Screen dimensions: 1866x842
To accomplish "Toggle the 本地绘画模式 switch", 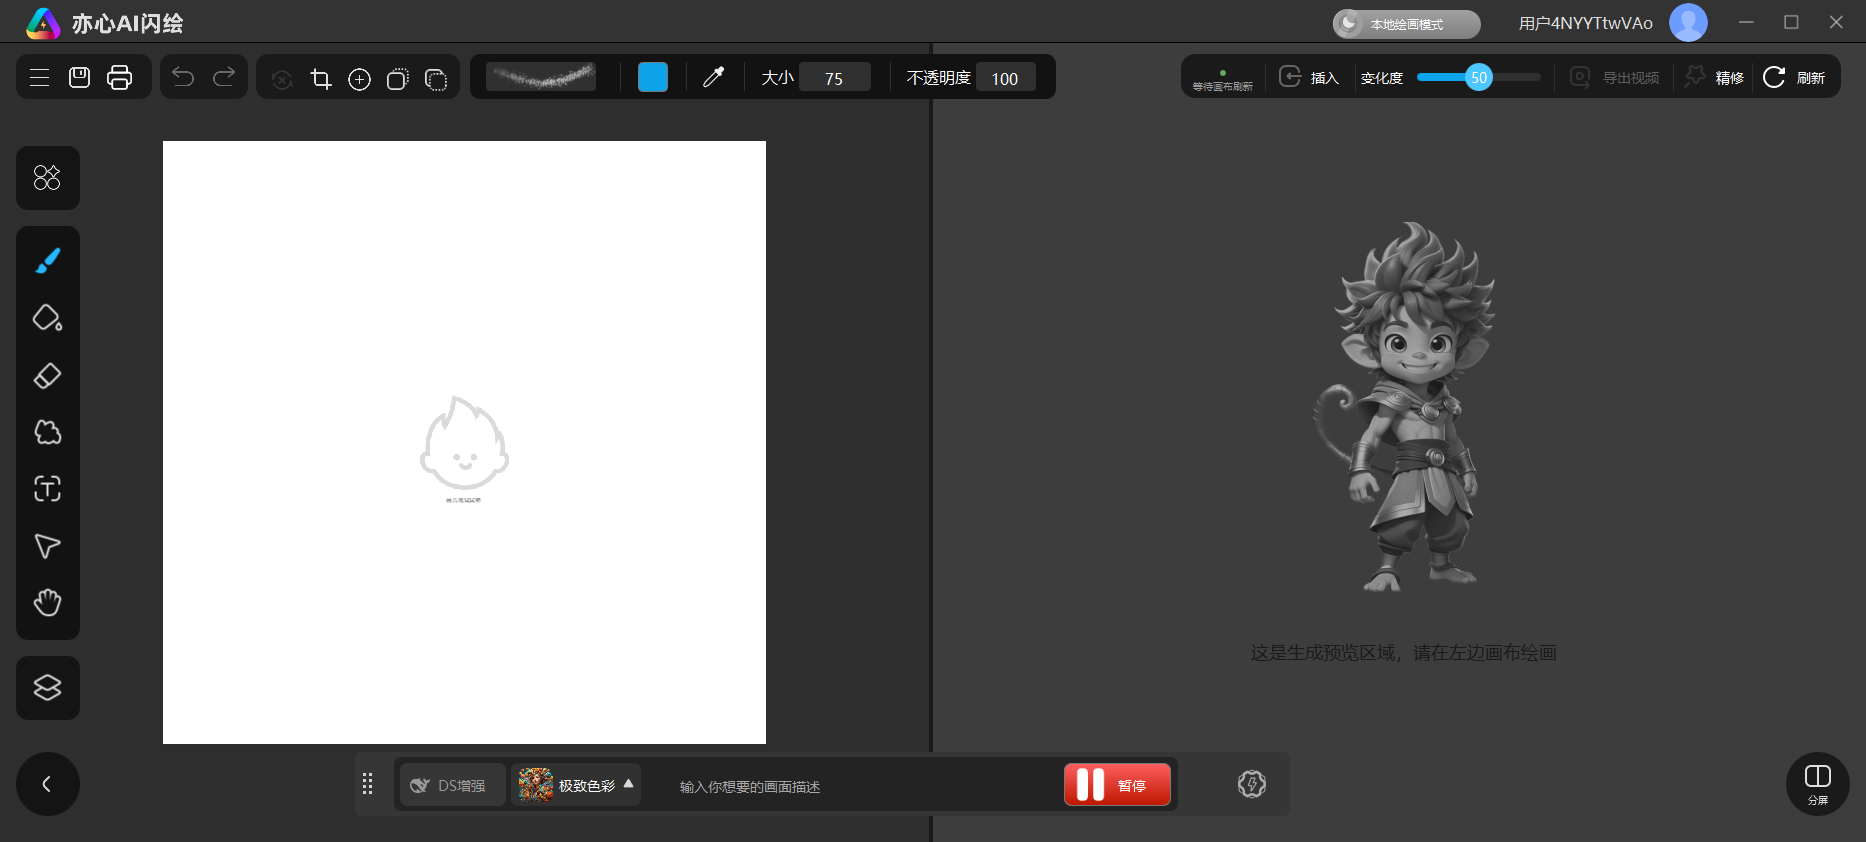I will pyautogui.click(x=1406, y=24).
